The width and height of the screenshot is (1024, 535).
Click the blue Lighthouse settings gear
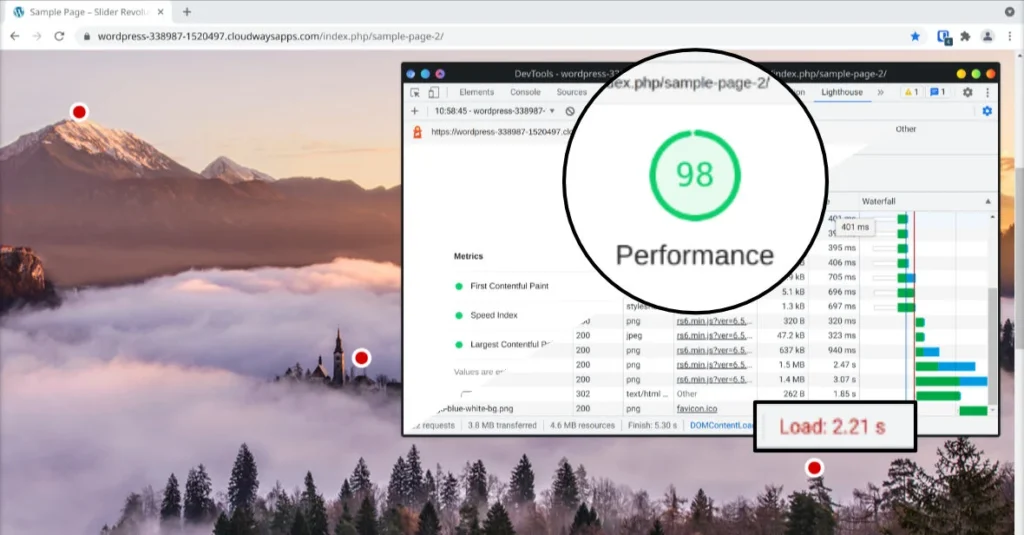coord(987,111)
